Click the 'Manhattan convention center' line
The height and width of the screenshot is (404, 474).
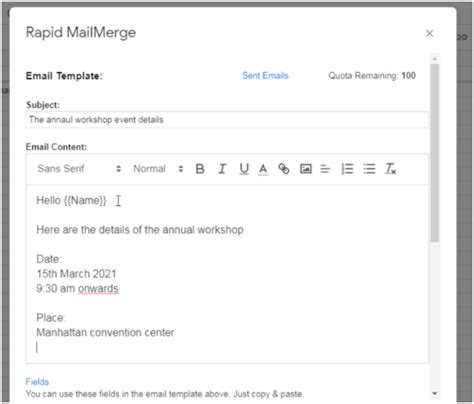(x=105, y=333)
